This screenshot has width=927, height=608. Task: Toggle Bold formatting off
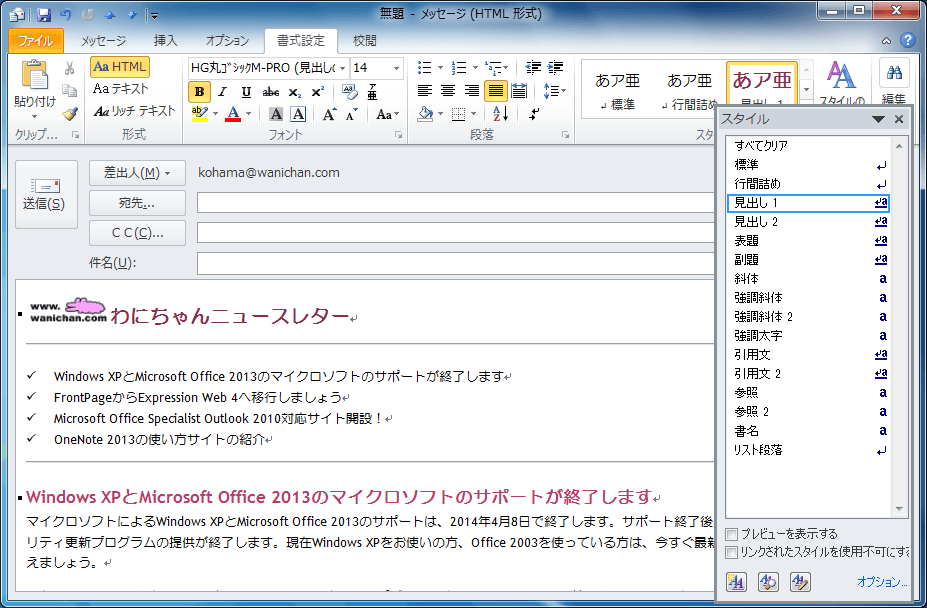tap(199, 92)
